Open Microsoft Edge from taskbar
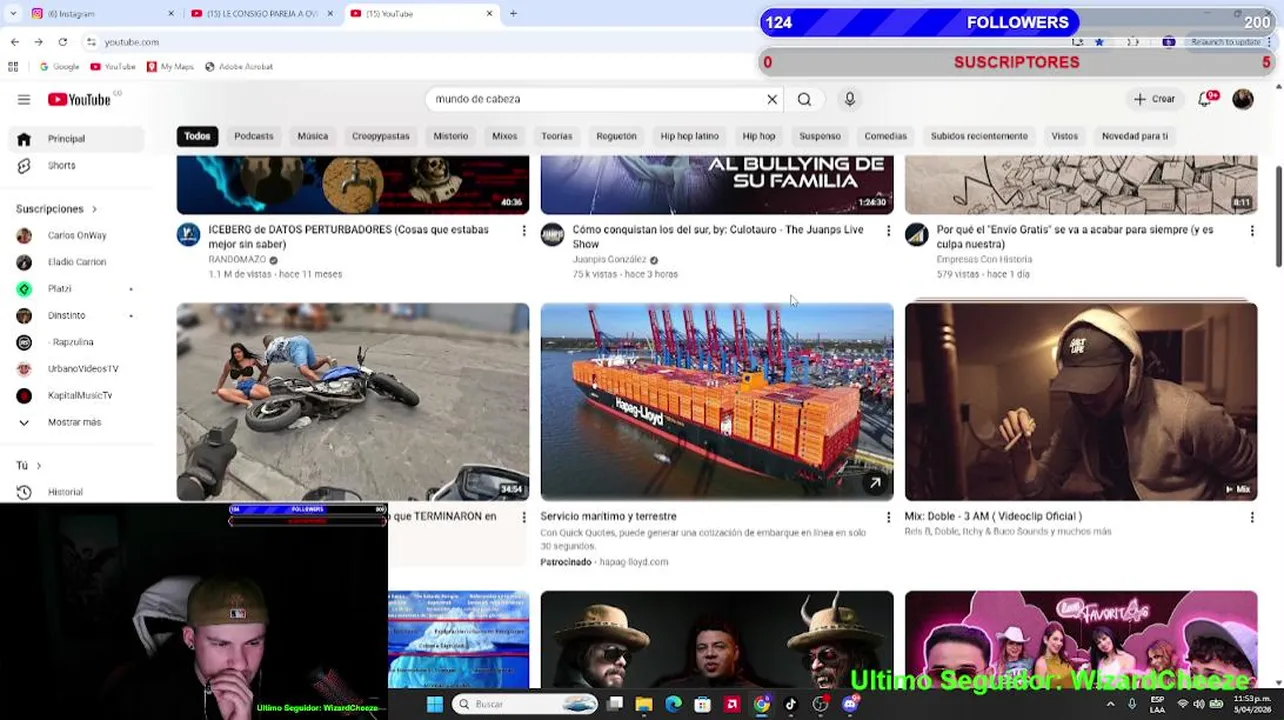 [673, 704]
